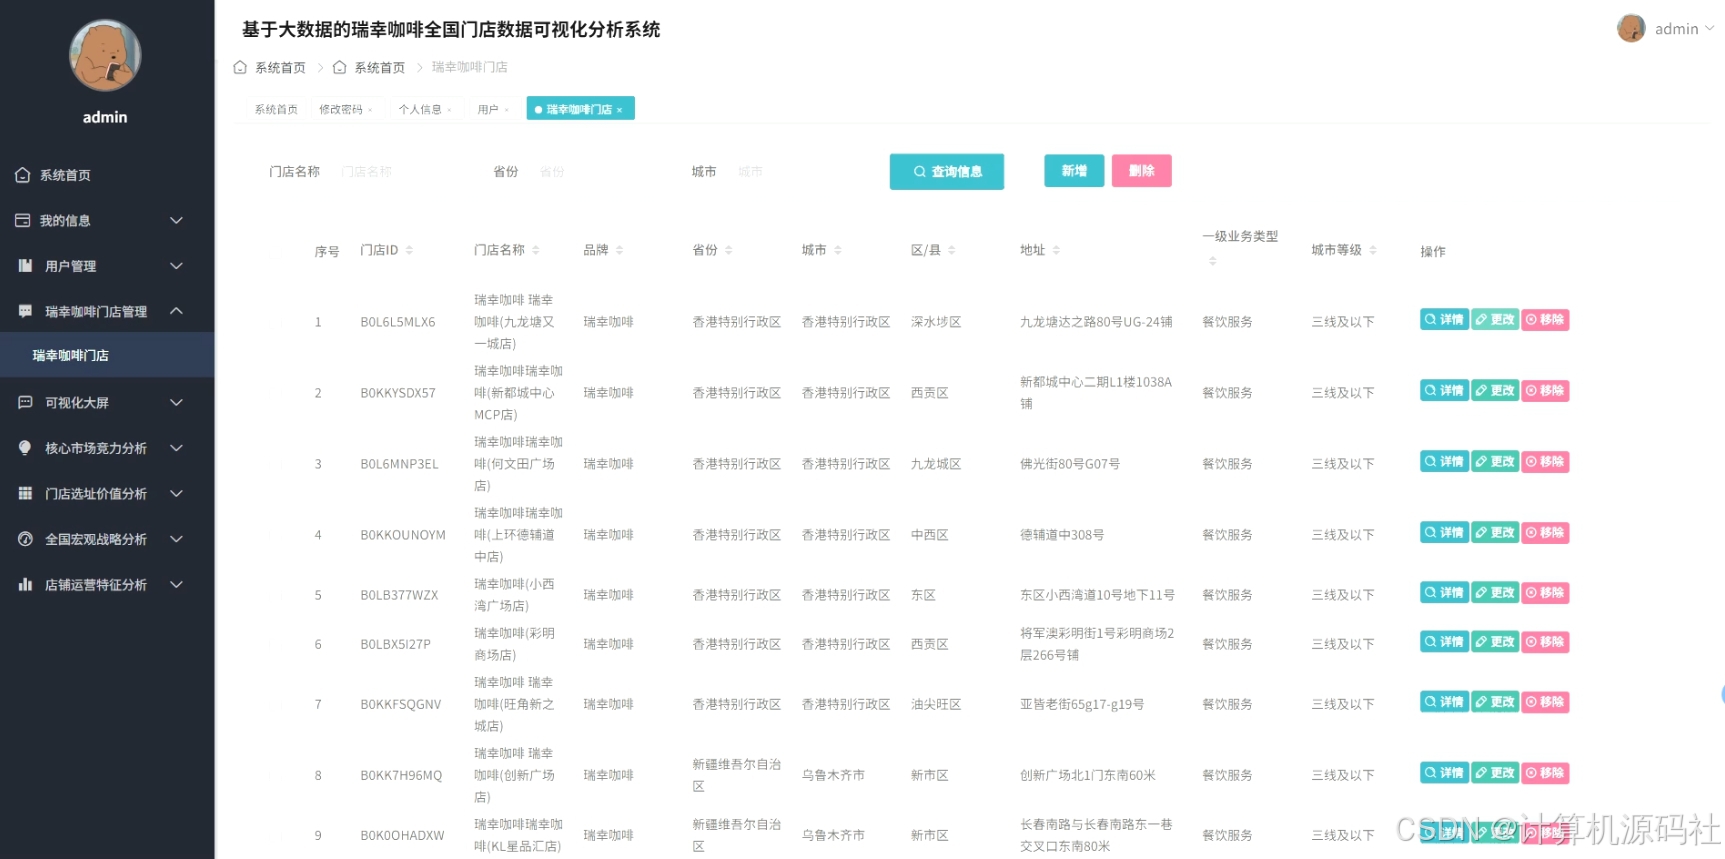Click 更改 for store B0LBX5I27P

1495,642
